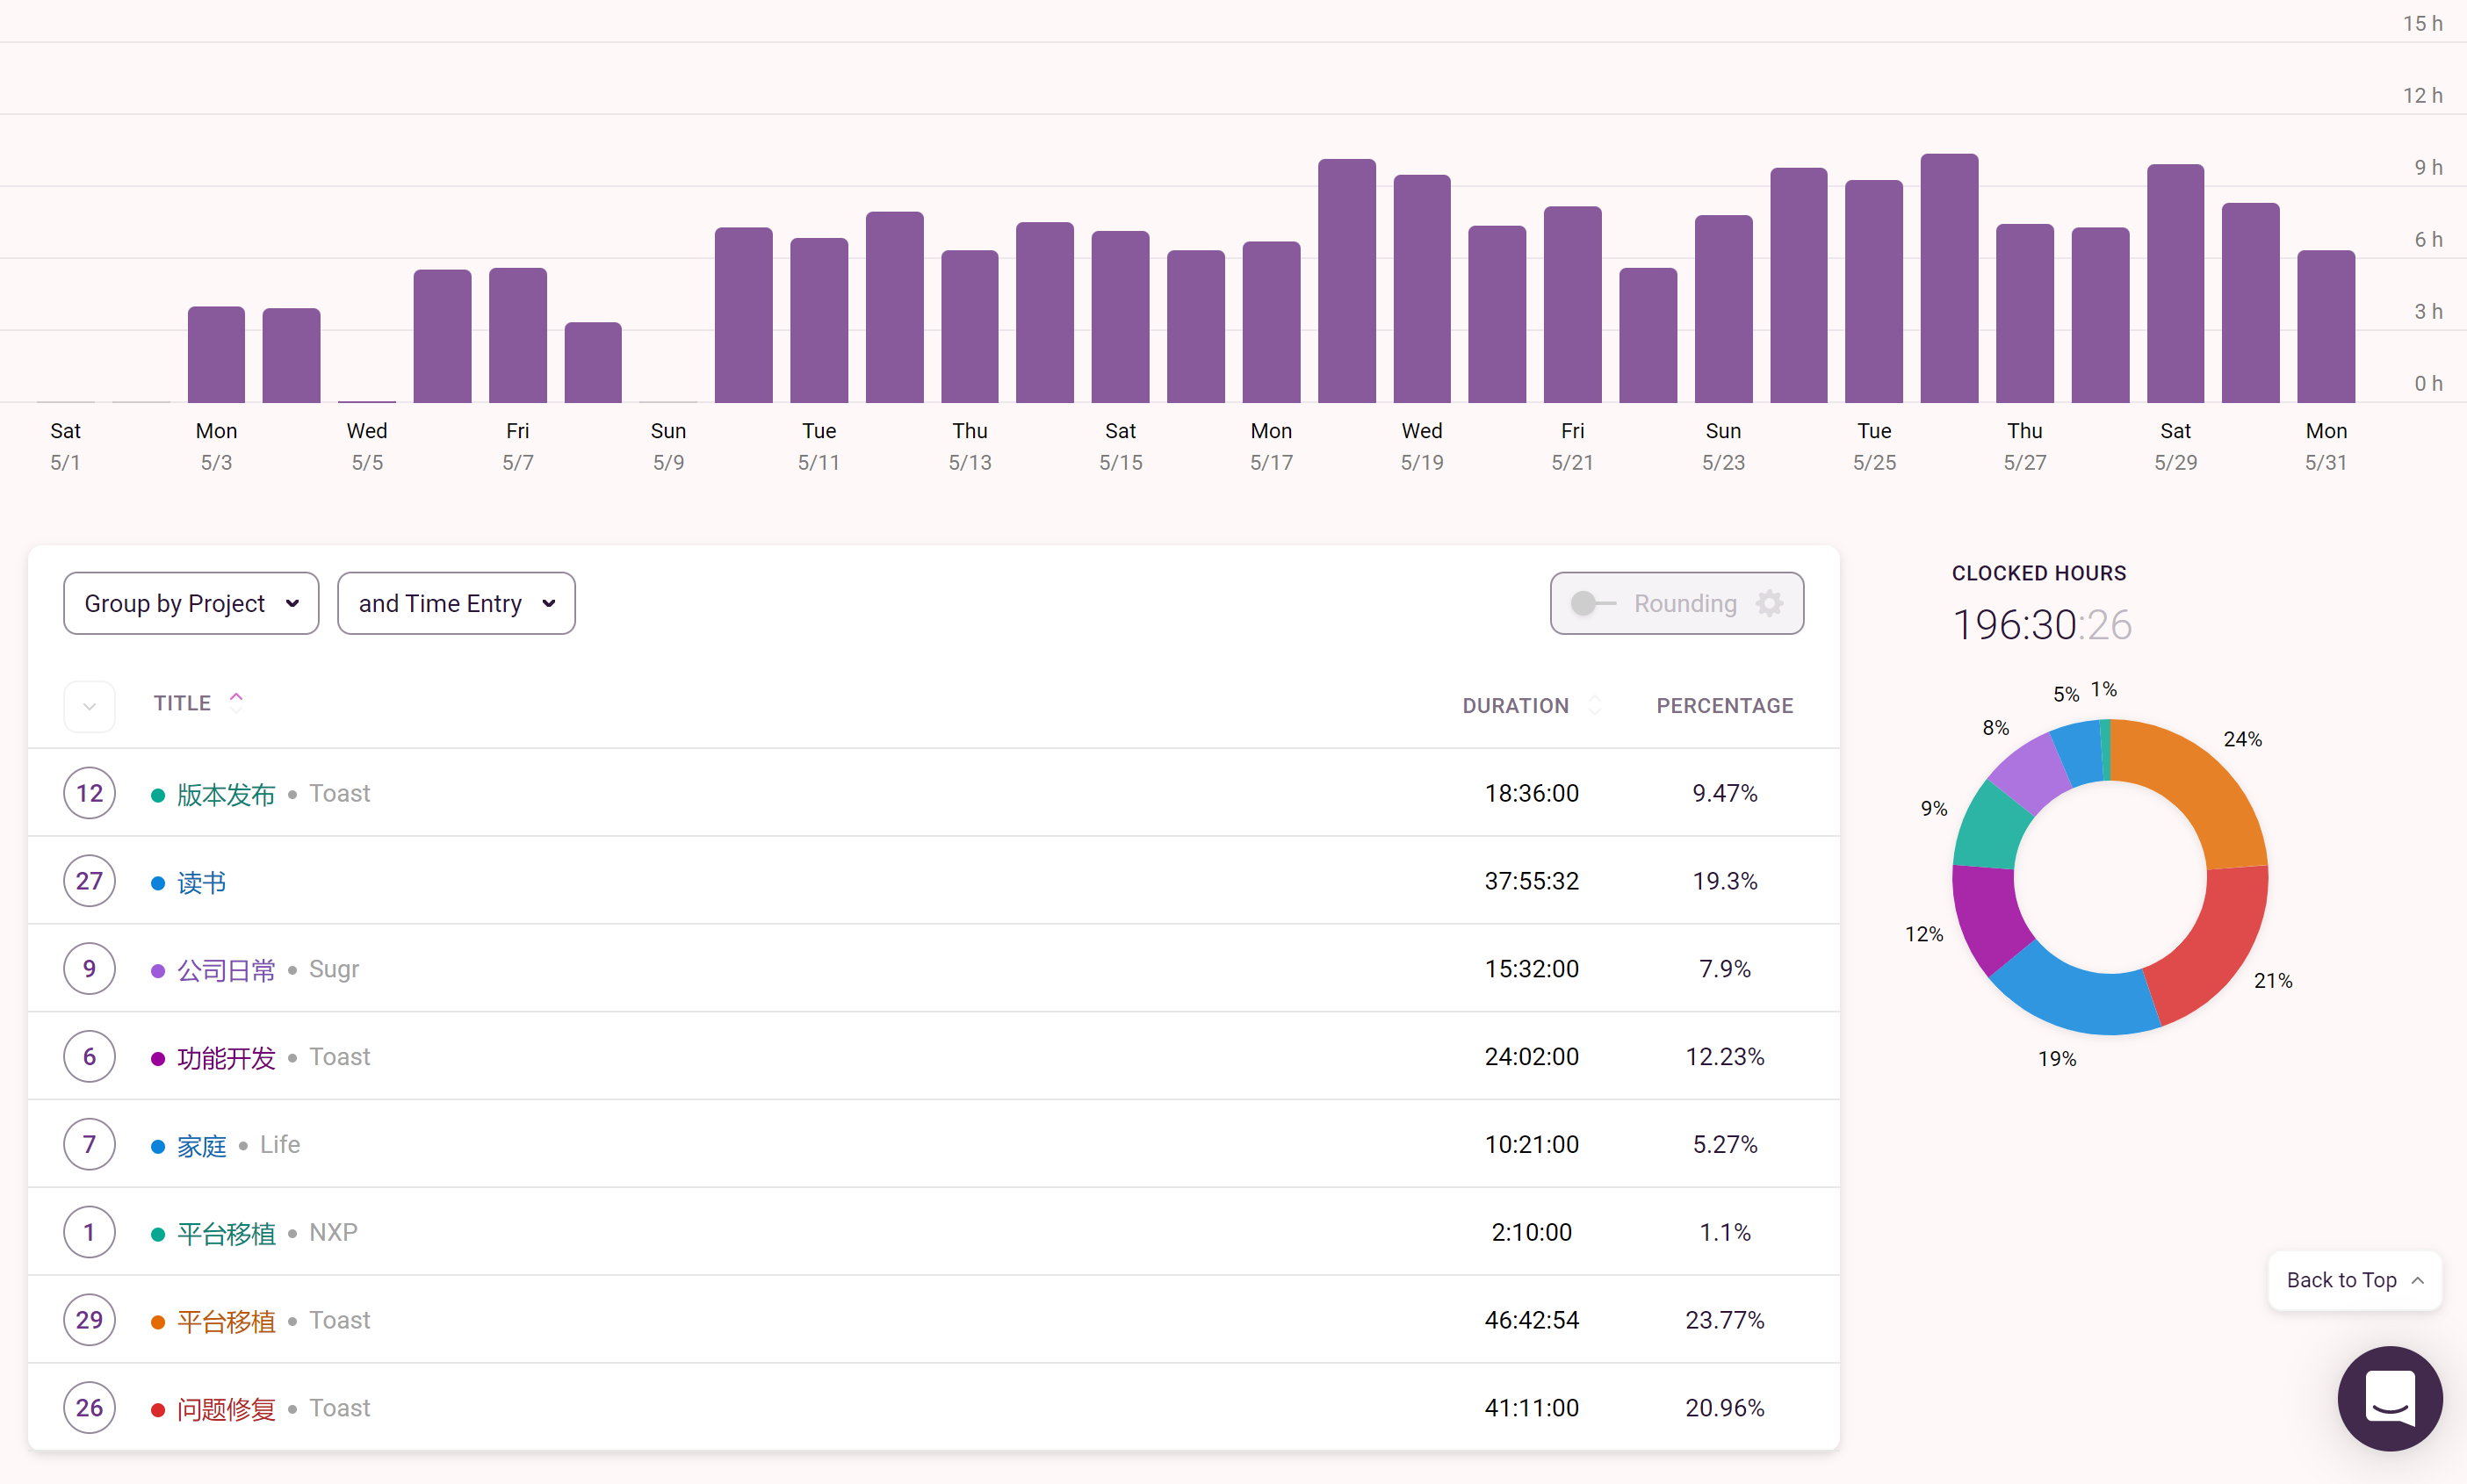Image resolution: width=2467 pixels, height=1484 pixels.
Task: Expand the 7 entries of 家庭
Action: point(89,1144)
